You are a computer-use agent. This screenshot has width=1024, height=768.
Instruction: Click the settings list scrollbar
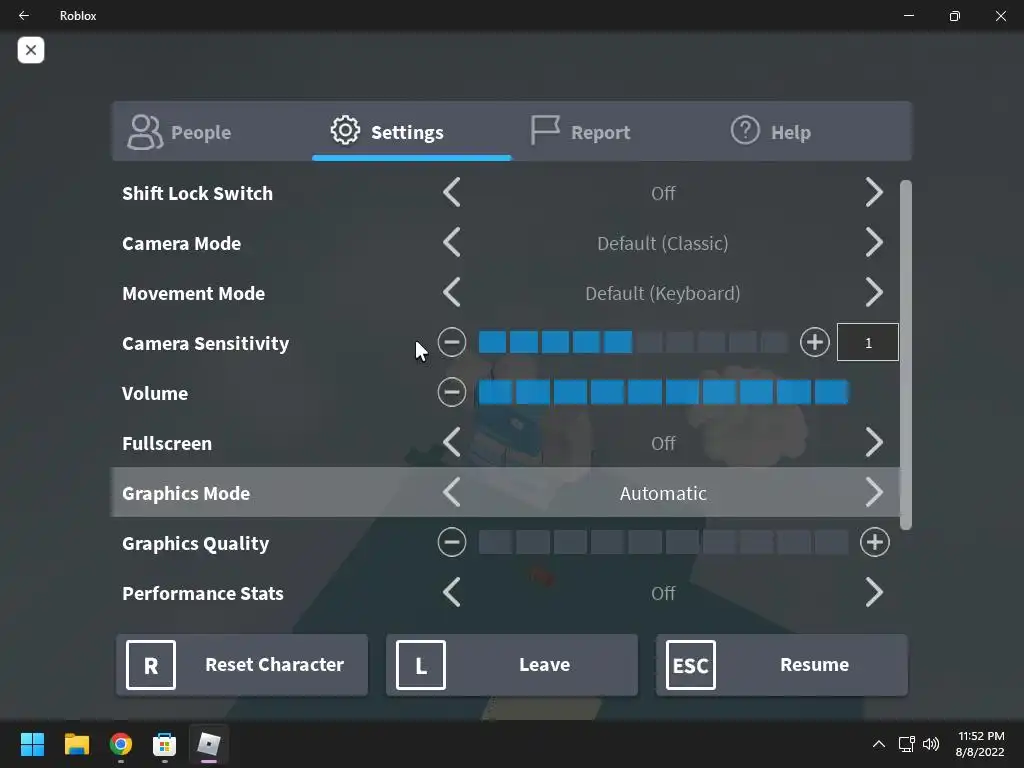906,355
